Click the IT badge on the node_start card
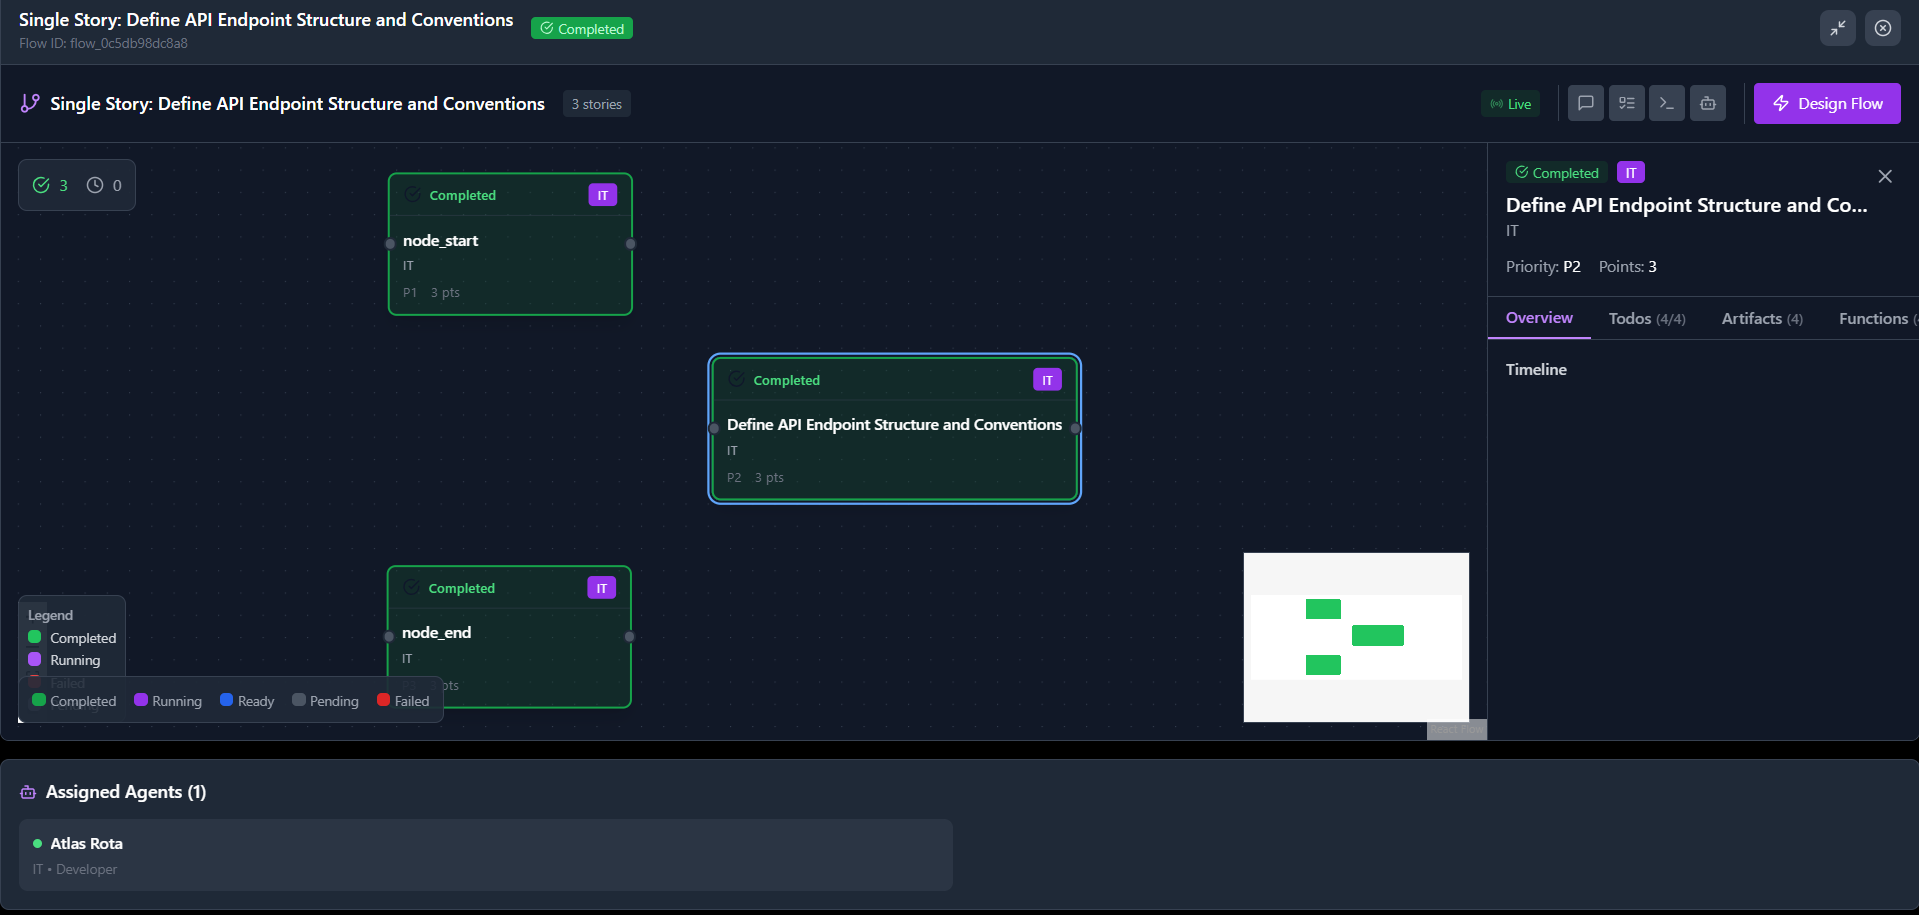This screenshot has width=1919, height=915. [603, 195]
